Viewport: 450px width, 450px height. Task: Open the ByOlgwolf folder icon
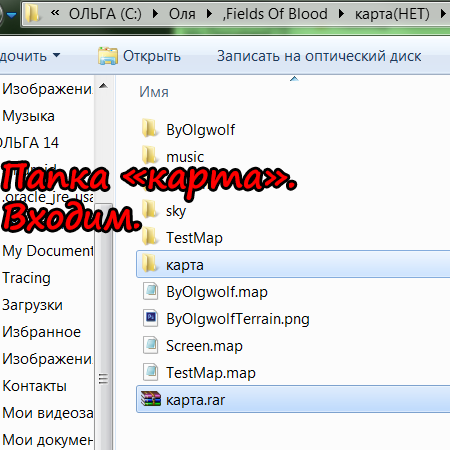pyautogui.click(x=149, y=129)
